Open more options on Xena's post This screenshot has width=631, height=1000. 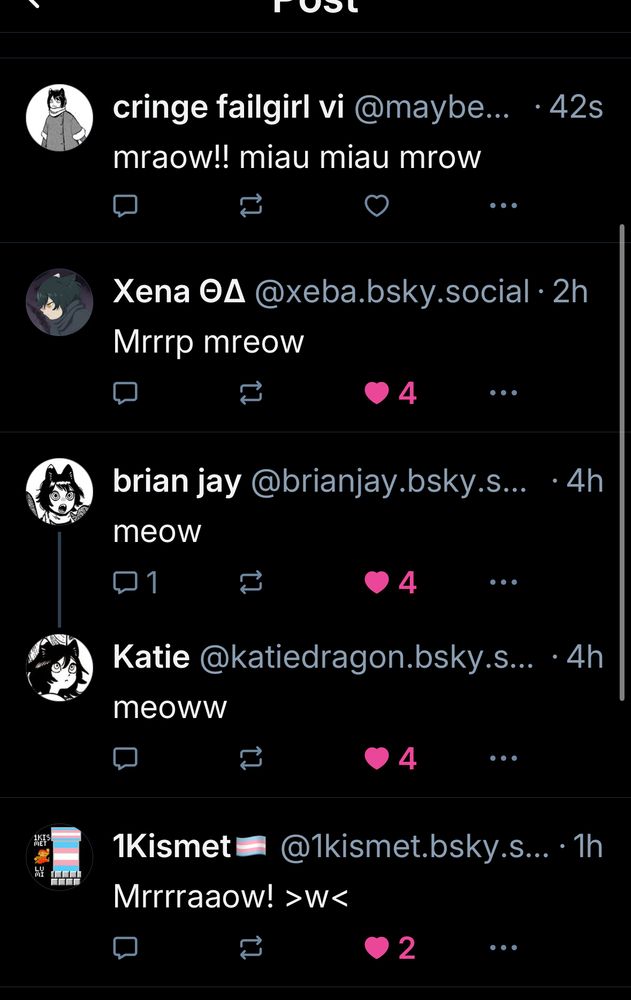[503, 393]
